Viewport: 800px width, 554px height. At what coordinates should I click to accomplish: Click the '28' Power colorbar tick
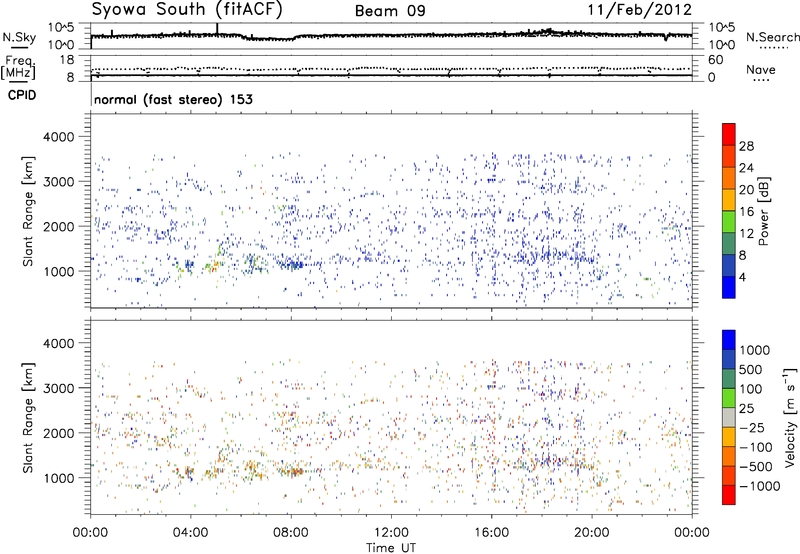point(746,146)
